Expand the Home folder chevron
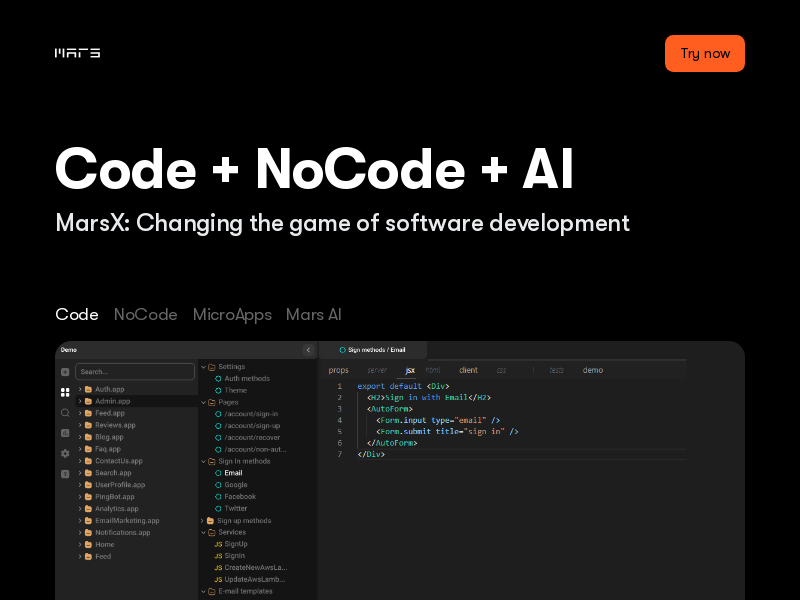Viewport: 800px width, 600px height. click(80, 544)
